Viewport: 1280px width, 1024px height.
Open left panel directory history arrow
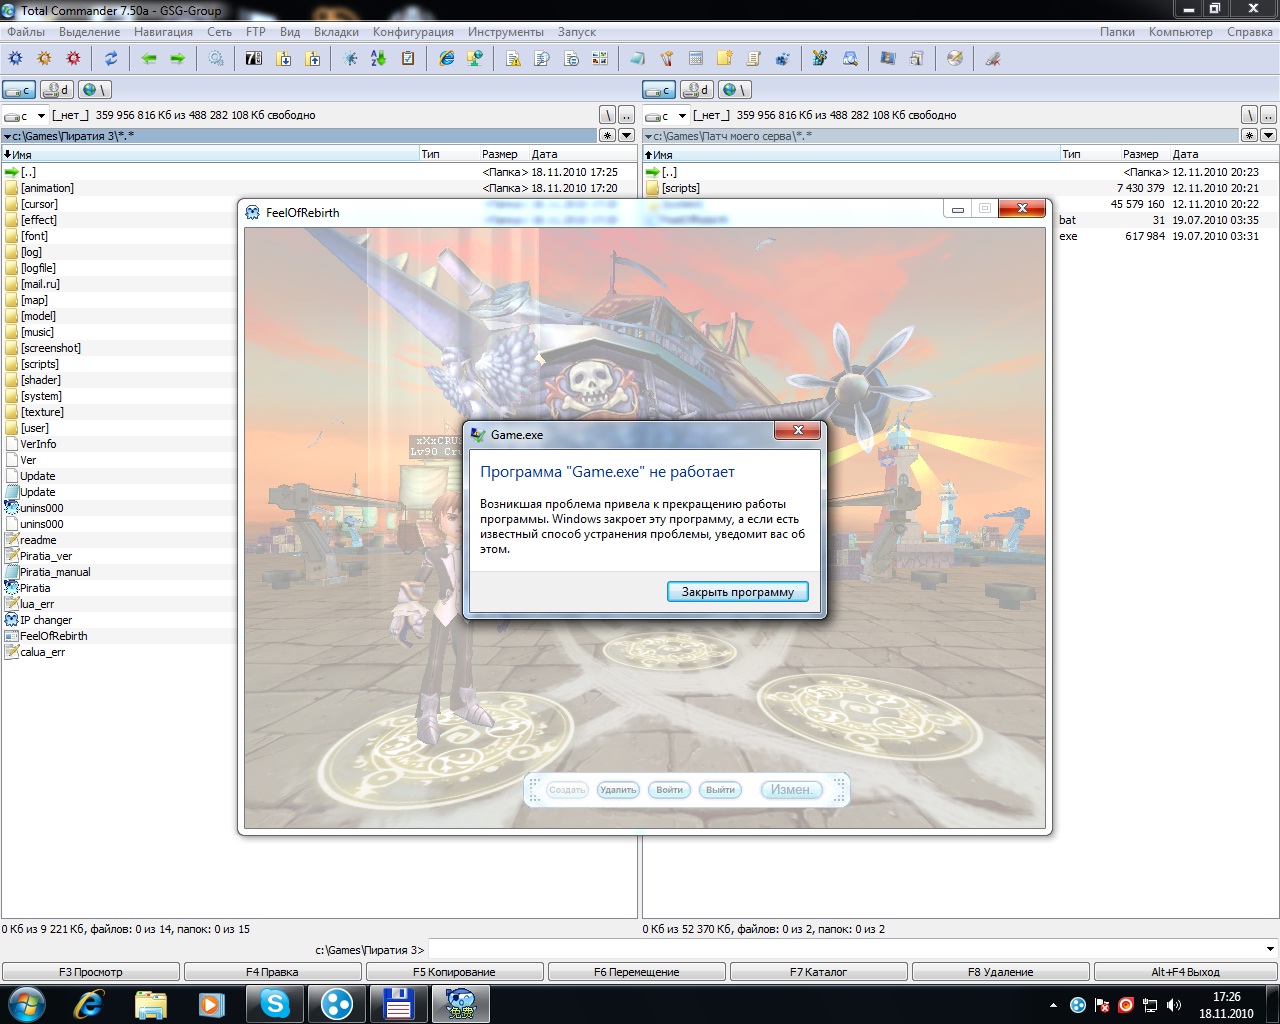point(627,135)
